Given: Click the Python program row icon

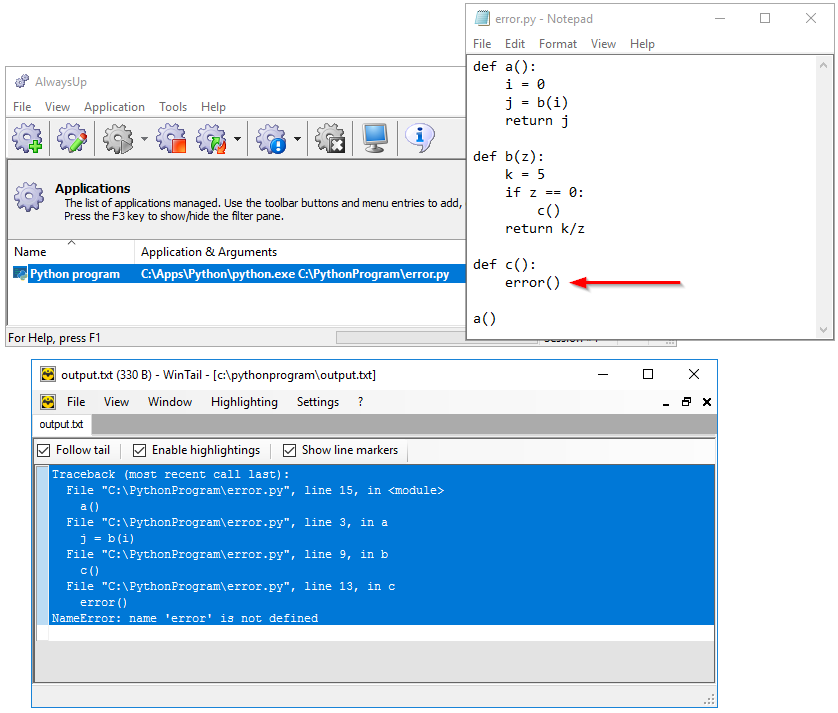Looking at the screenshot, I should pos(20,274).
